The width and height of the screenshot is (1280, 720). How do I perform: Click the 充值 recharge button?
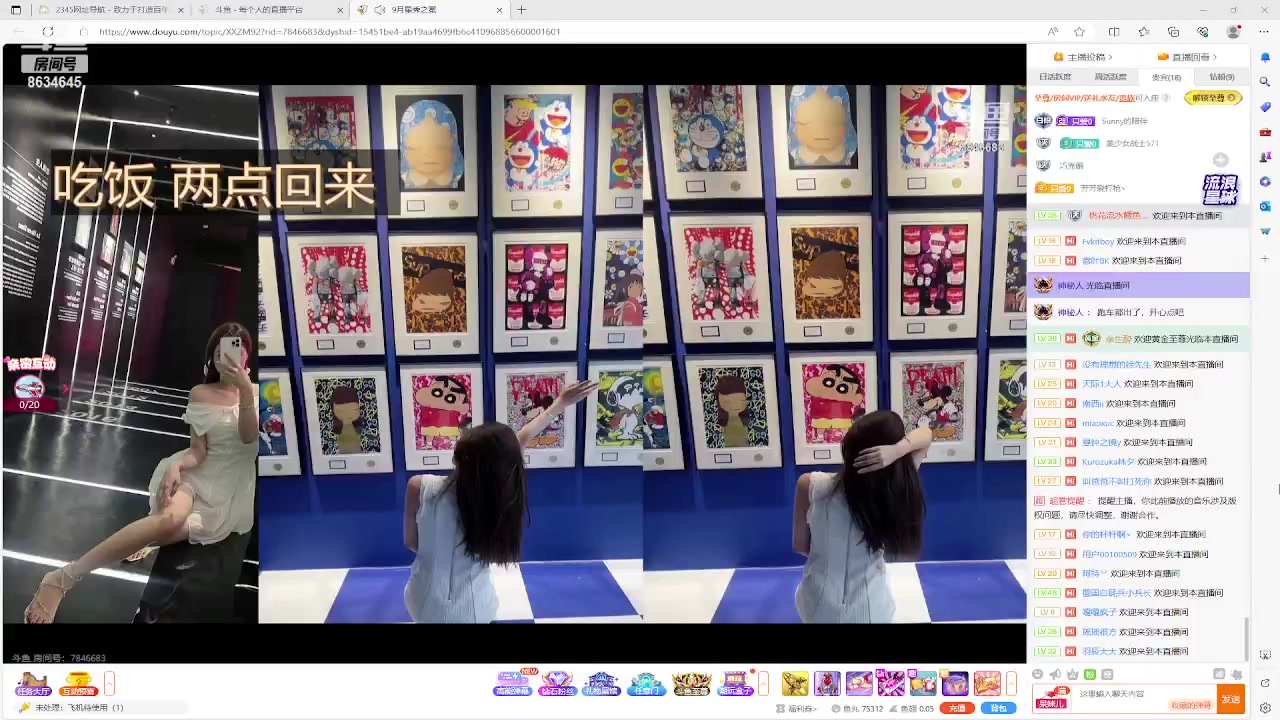pyautogui.click(x=957, y=708)
